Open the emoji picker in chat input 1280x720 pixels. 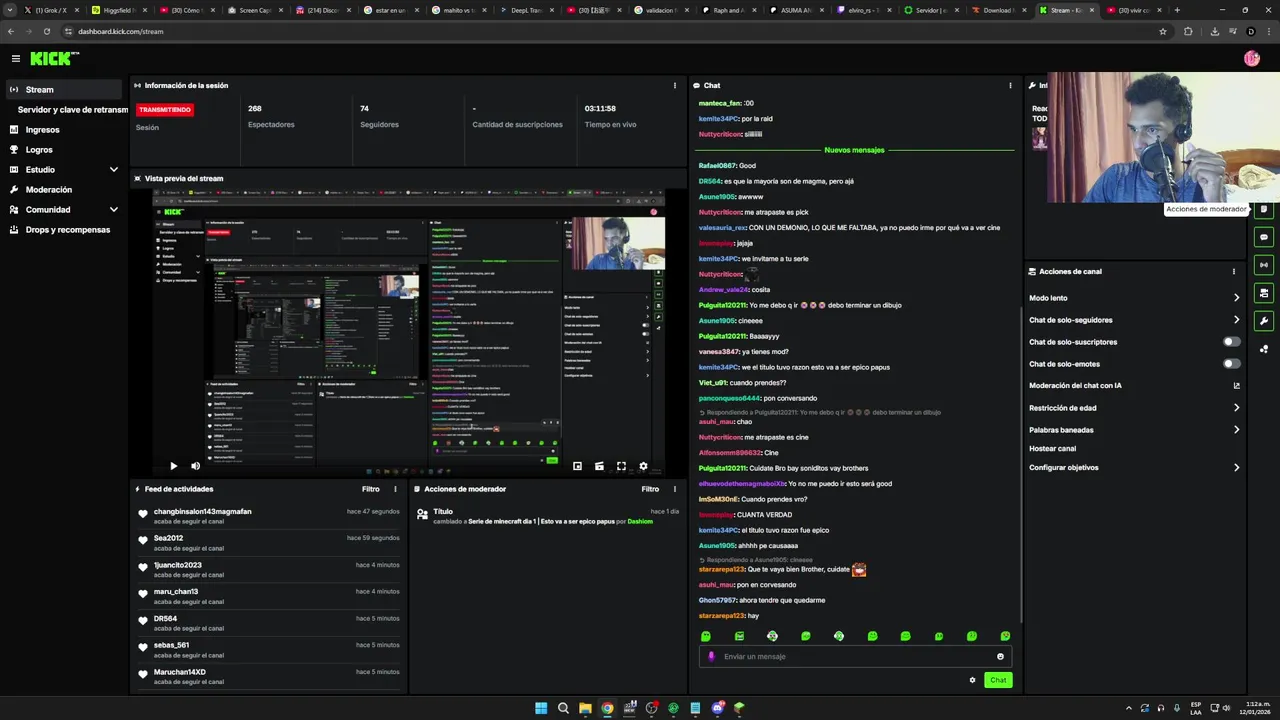click(x=1000, y=657)
